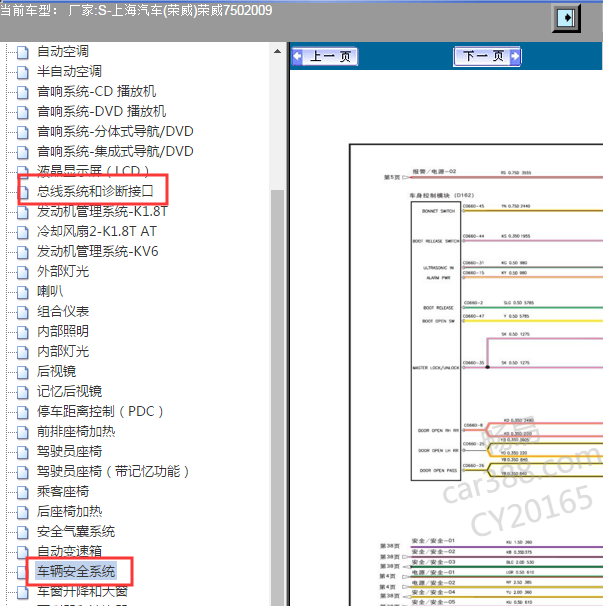Click document icon beside 驾驶员座椅
Screen dimensions: 603x606
pos(22,453)
